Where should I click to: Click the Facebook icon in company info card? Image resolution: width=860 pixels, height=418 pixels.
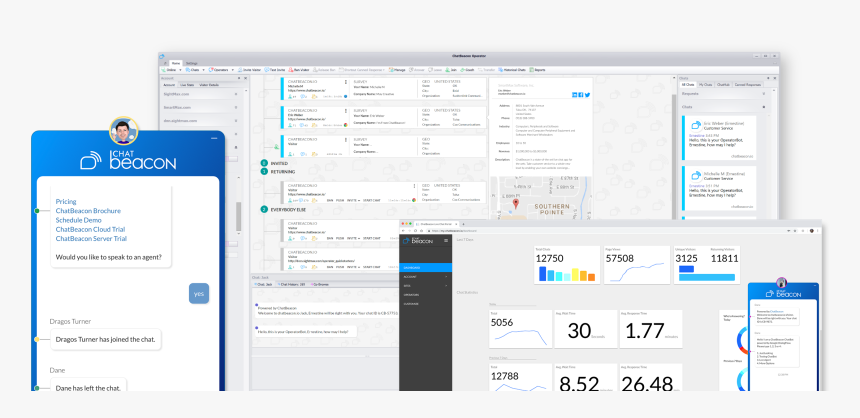point(581,95)
